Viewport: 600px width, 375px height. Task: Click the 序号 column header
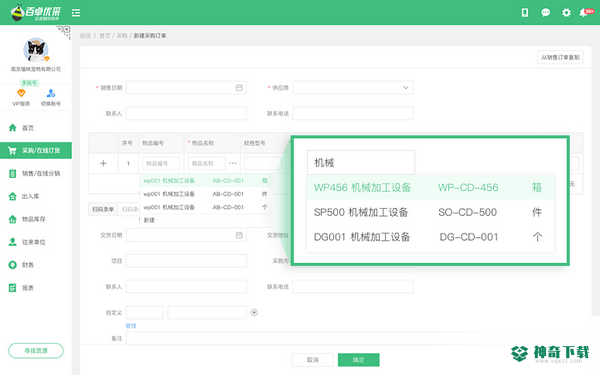(x=127, y=143)
